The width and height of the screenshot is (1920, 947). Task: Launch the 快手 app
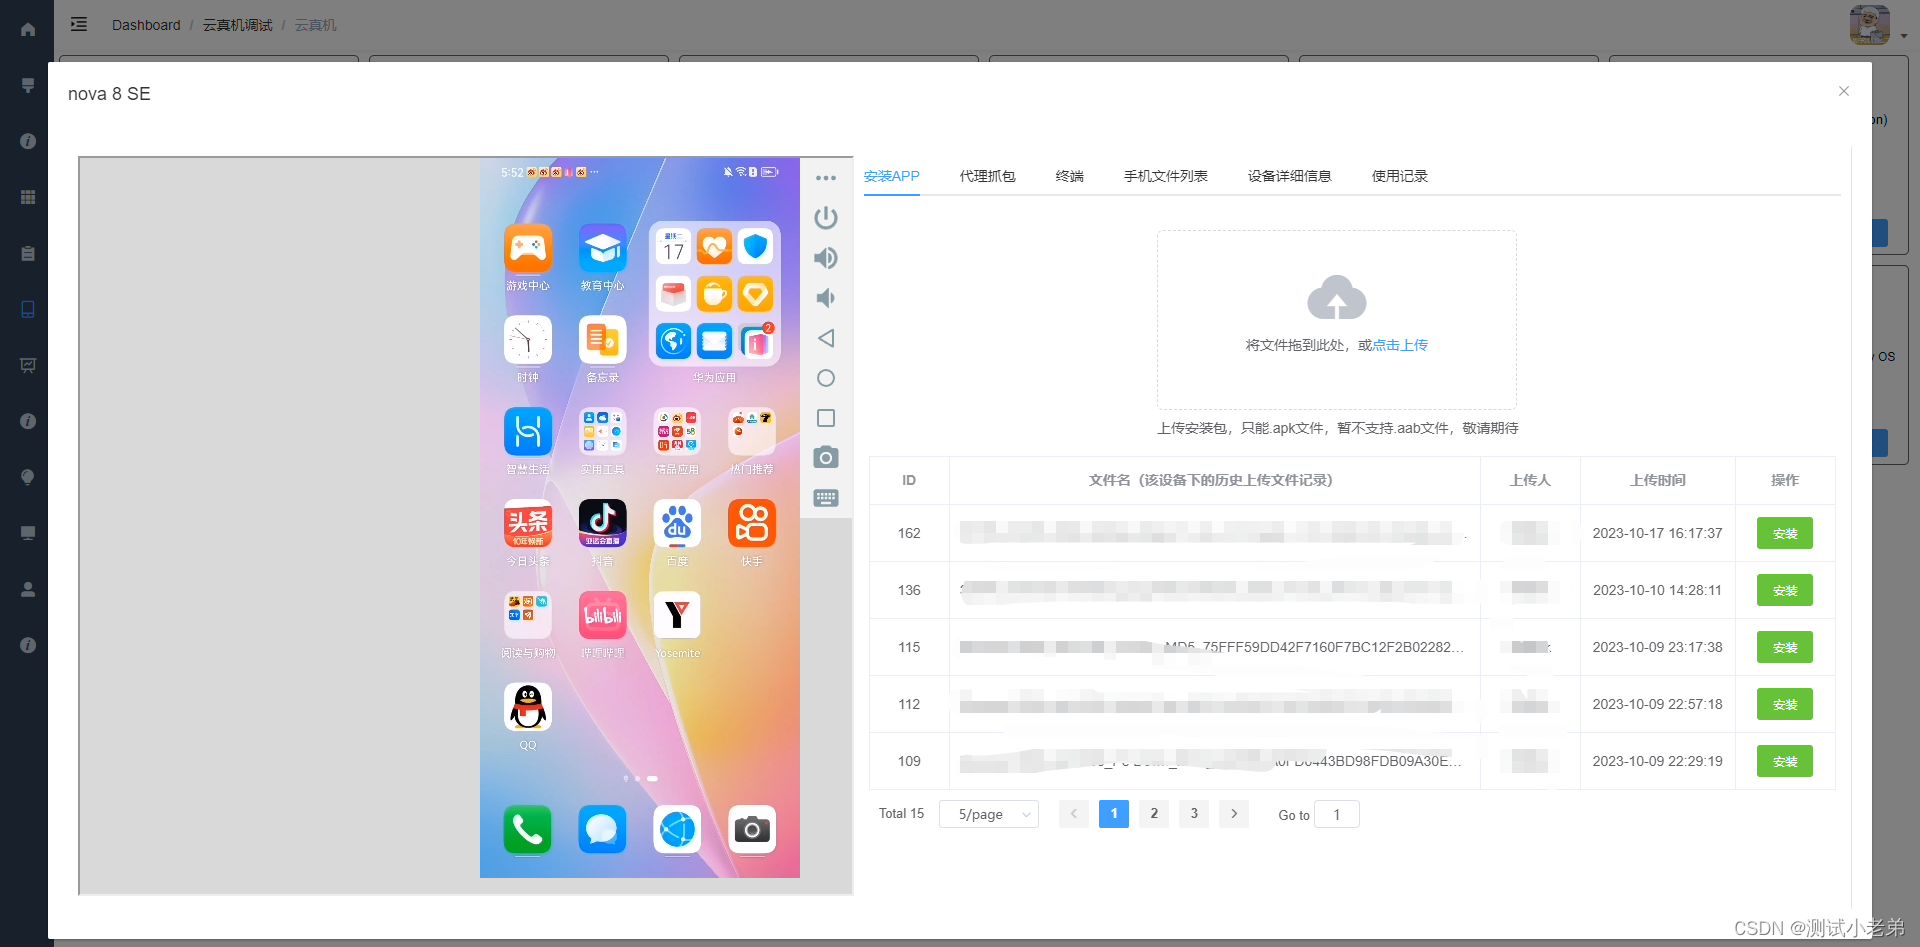(x=752, y=524)
